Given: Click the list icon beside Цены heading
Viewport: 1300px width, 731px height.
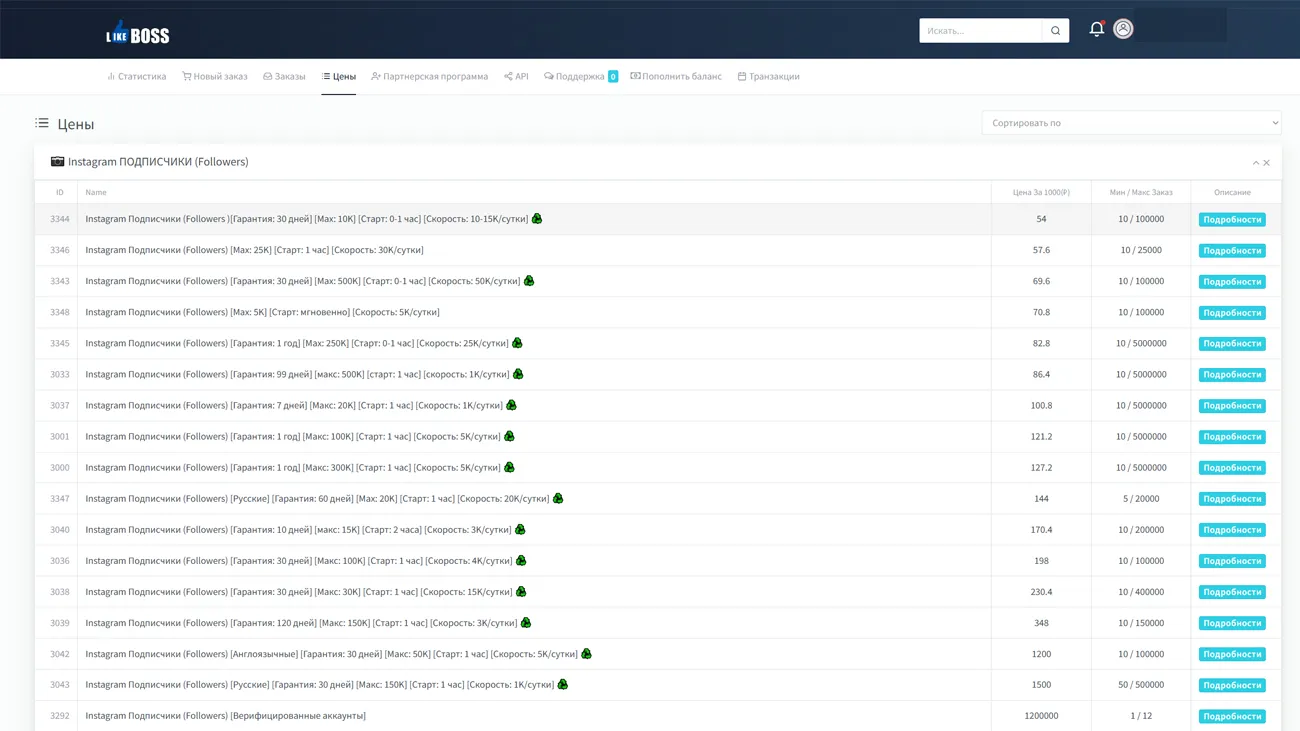Looking at the screenshot, I should click(42, 123).
